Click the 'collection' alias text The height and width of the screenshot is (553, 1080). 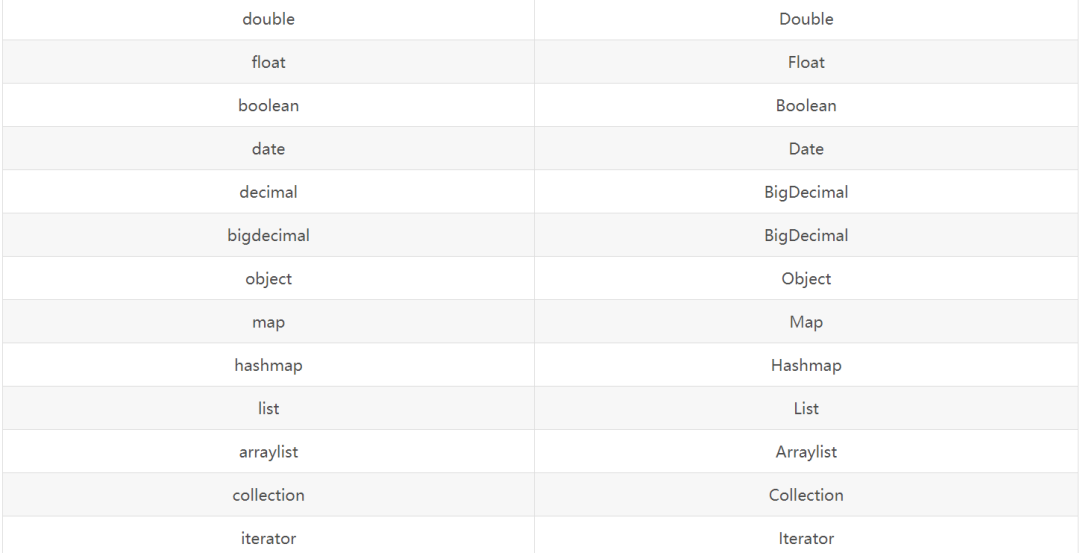pos(268,495)
